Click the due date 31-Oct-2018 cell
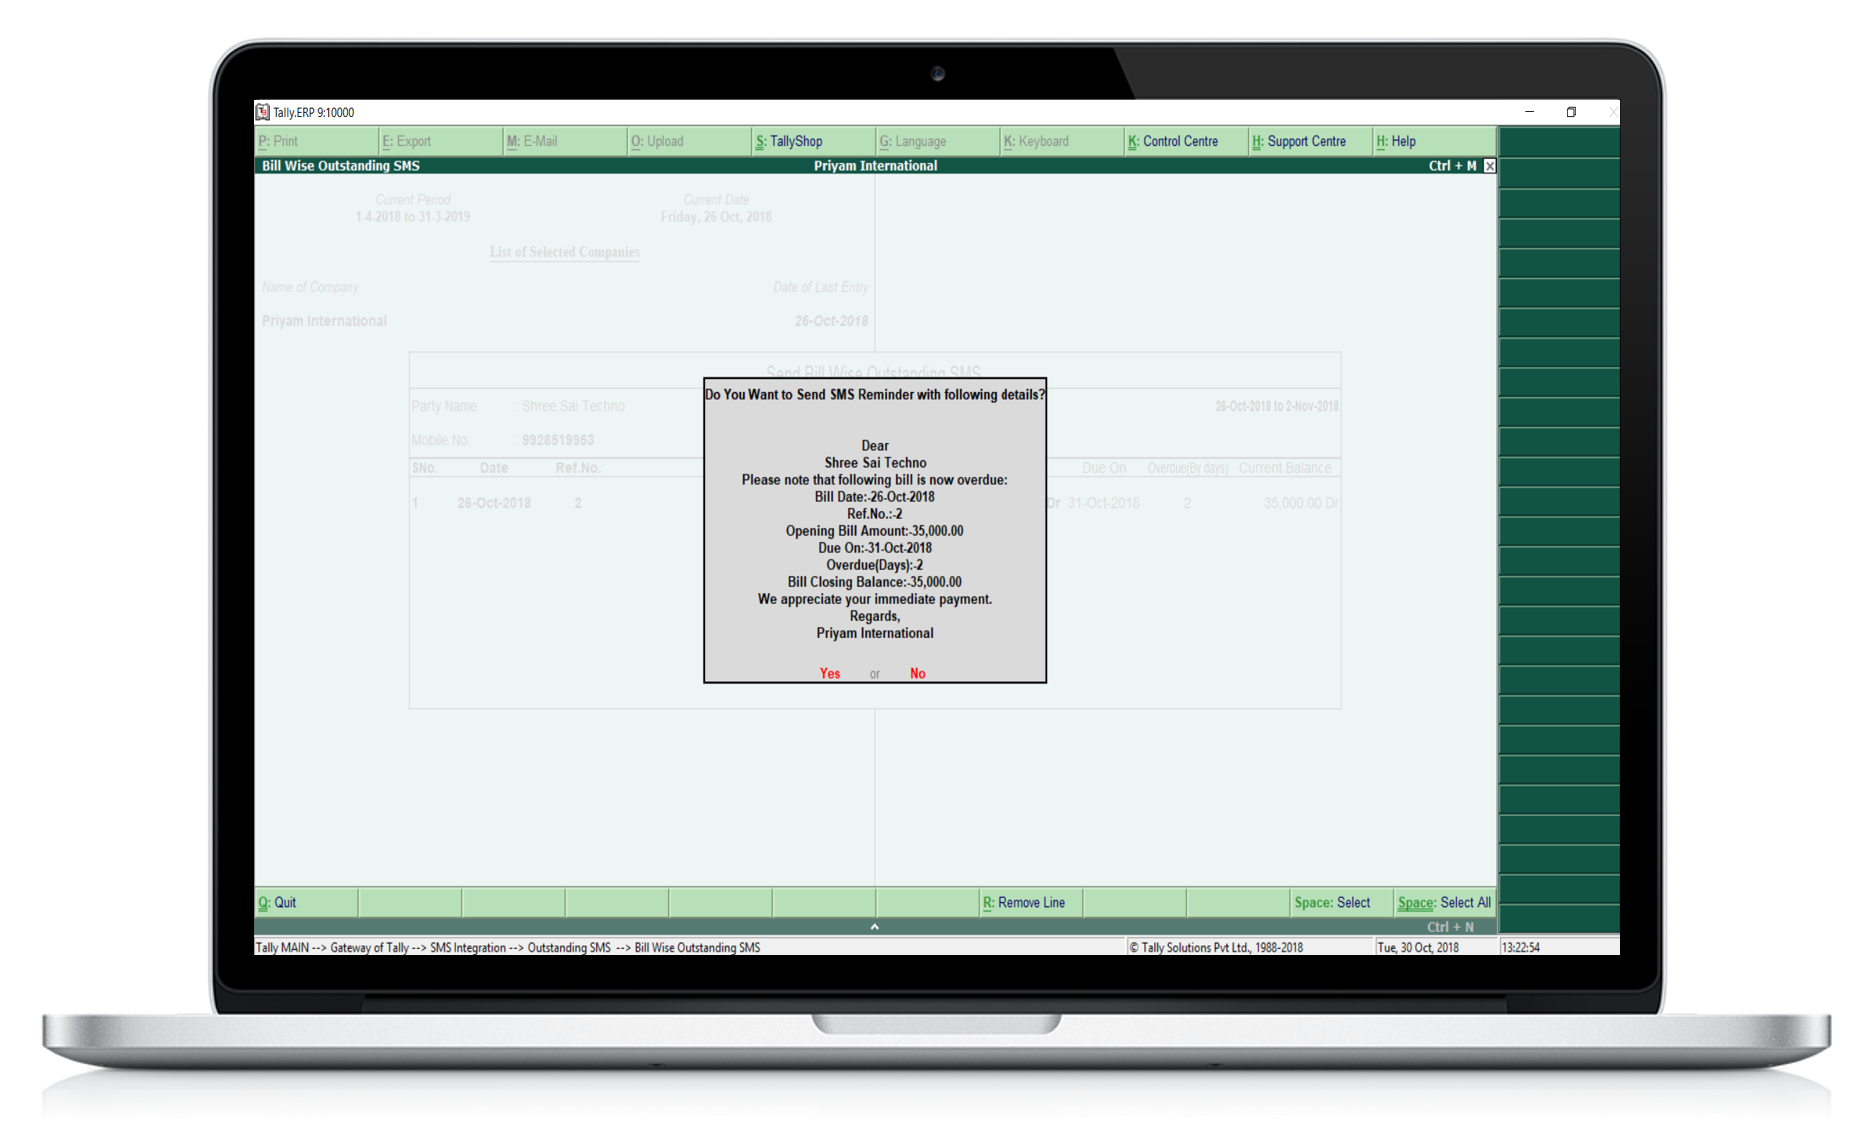This screenshot has width=1875, height=1125. (x=1103, y=503)
